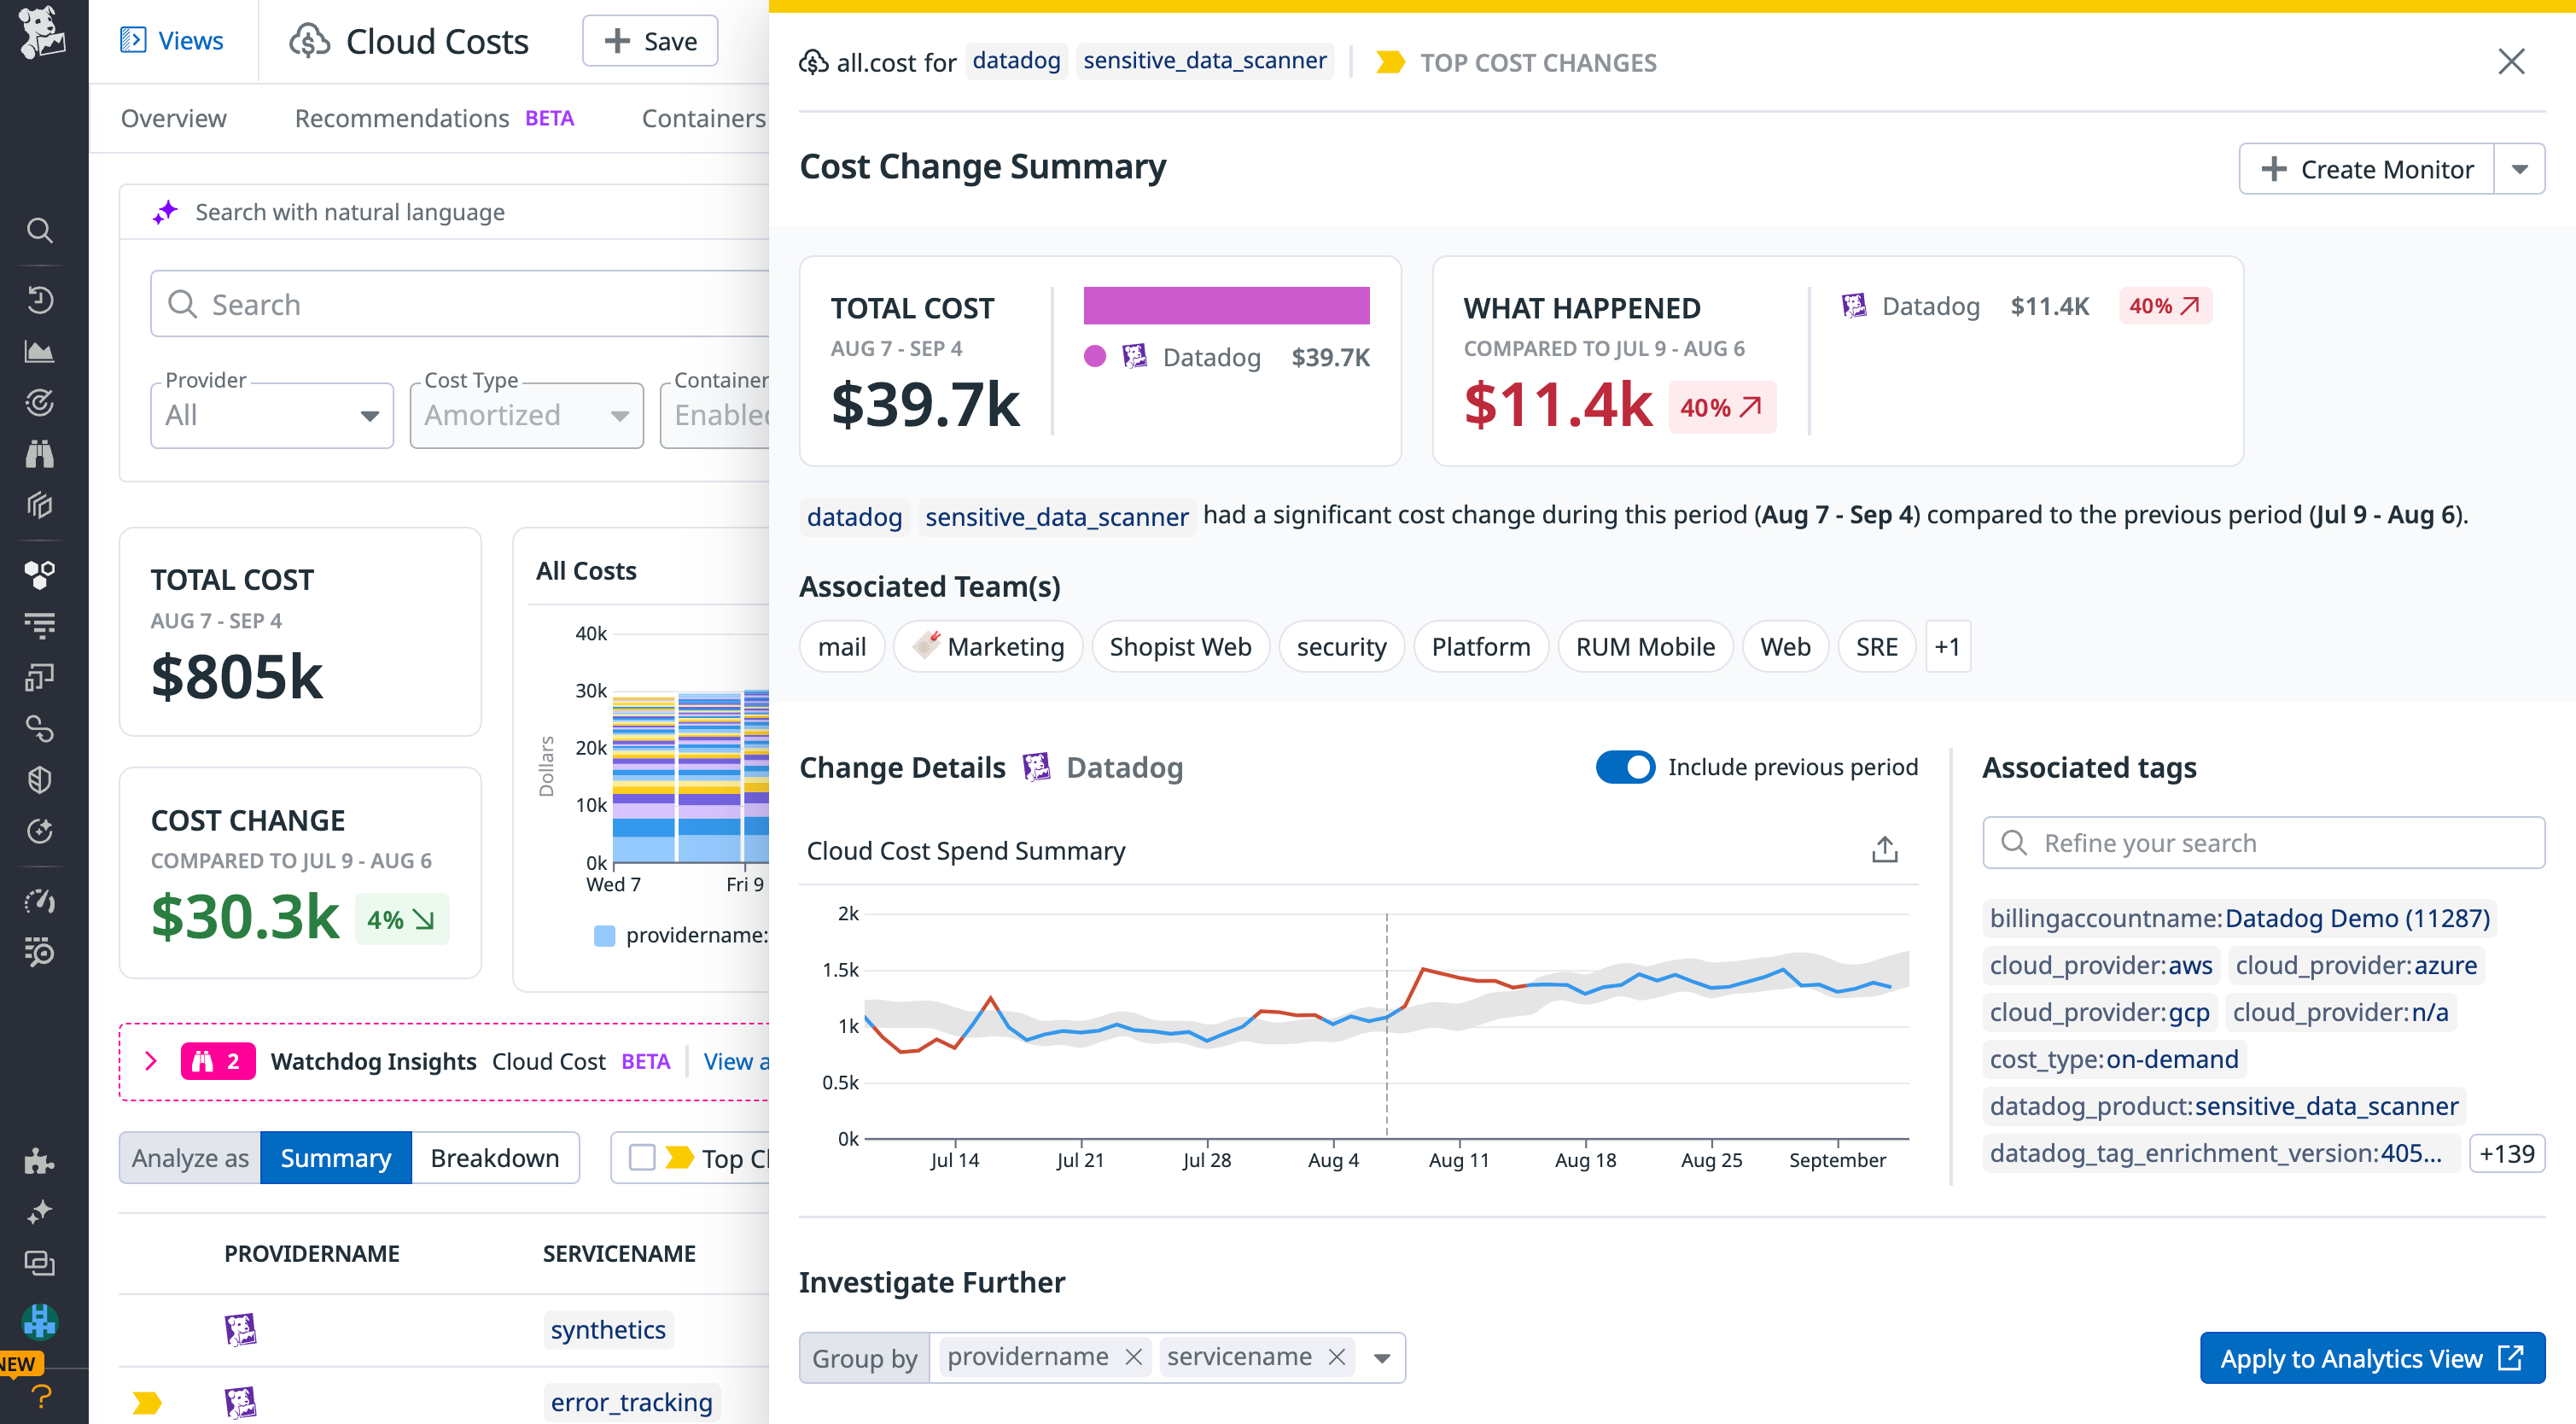
Task: Click the Datadog purple color swatch in All Costs legend
Action: 1097,356
